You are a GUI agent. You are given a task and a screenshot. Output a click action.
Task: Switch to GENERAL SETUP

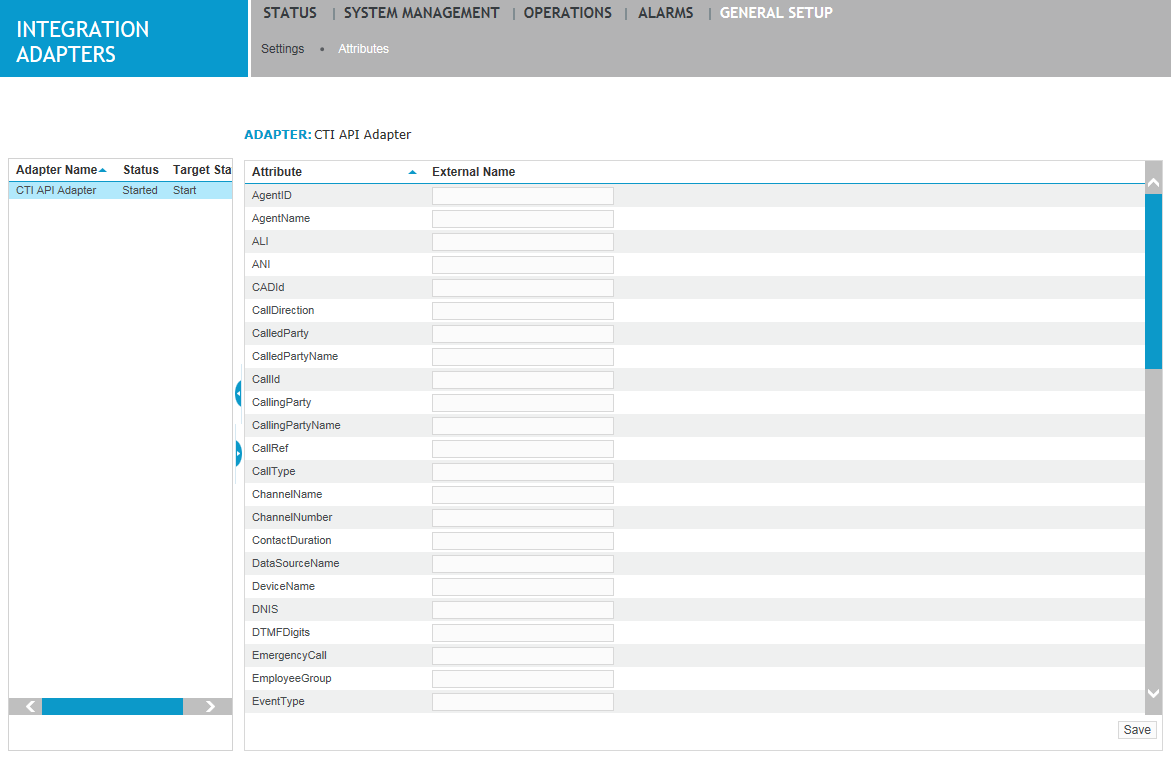click(776, 13)
